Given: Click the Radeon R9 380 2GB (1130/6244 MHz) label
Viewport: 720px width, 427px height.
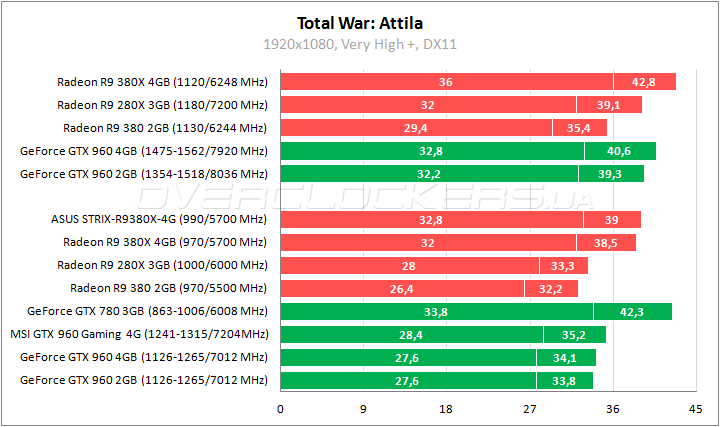Looking at the screenshot, I should pyautogui.click(x=165, y=128).
